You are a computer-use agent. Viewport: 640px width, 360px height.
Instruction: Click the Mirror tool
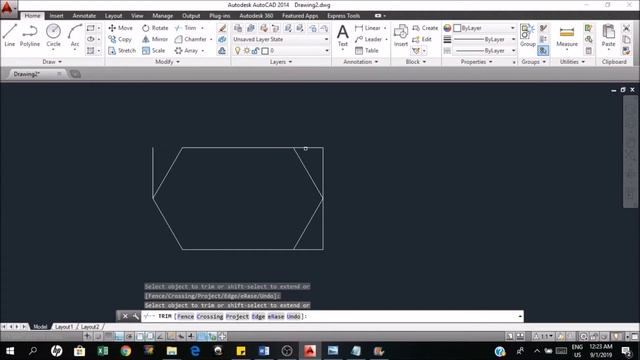pos(155,39)
